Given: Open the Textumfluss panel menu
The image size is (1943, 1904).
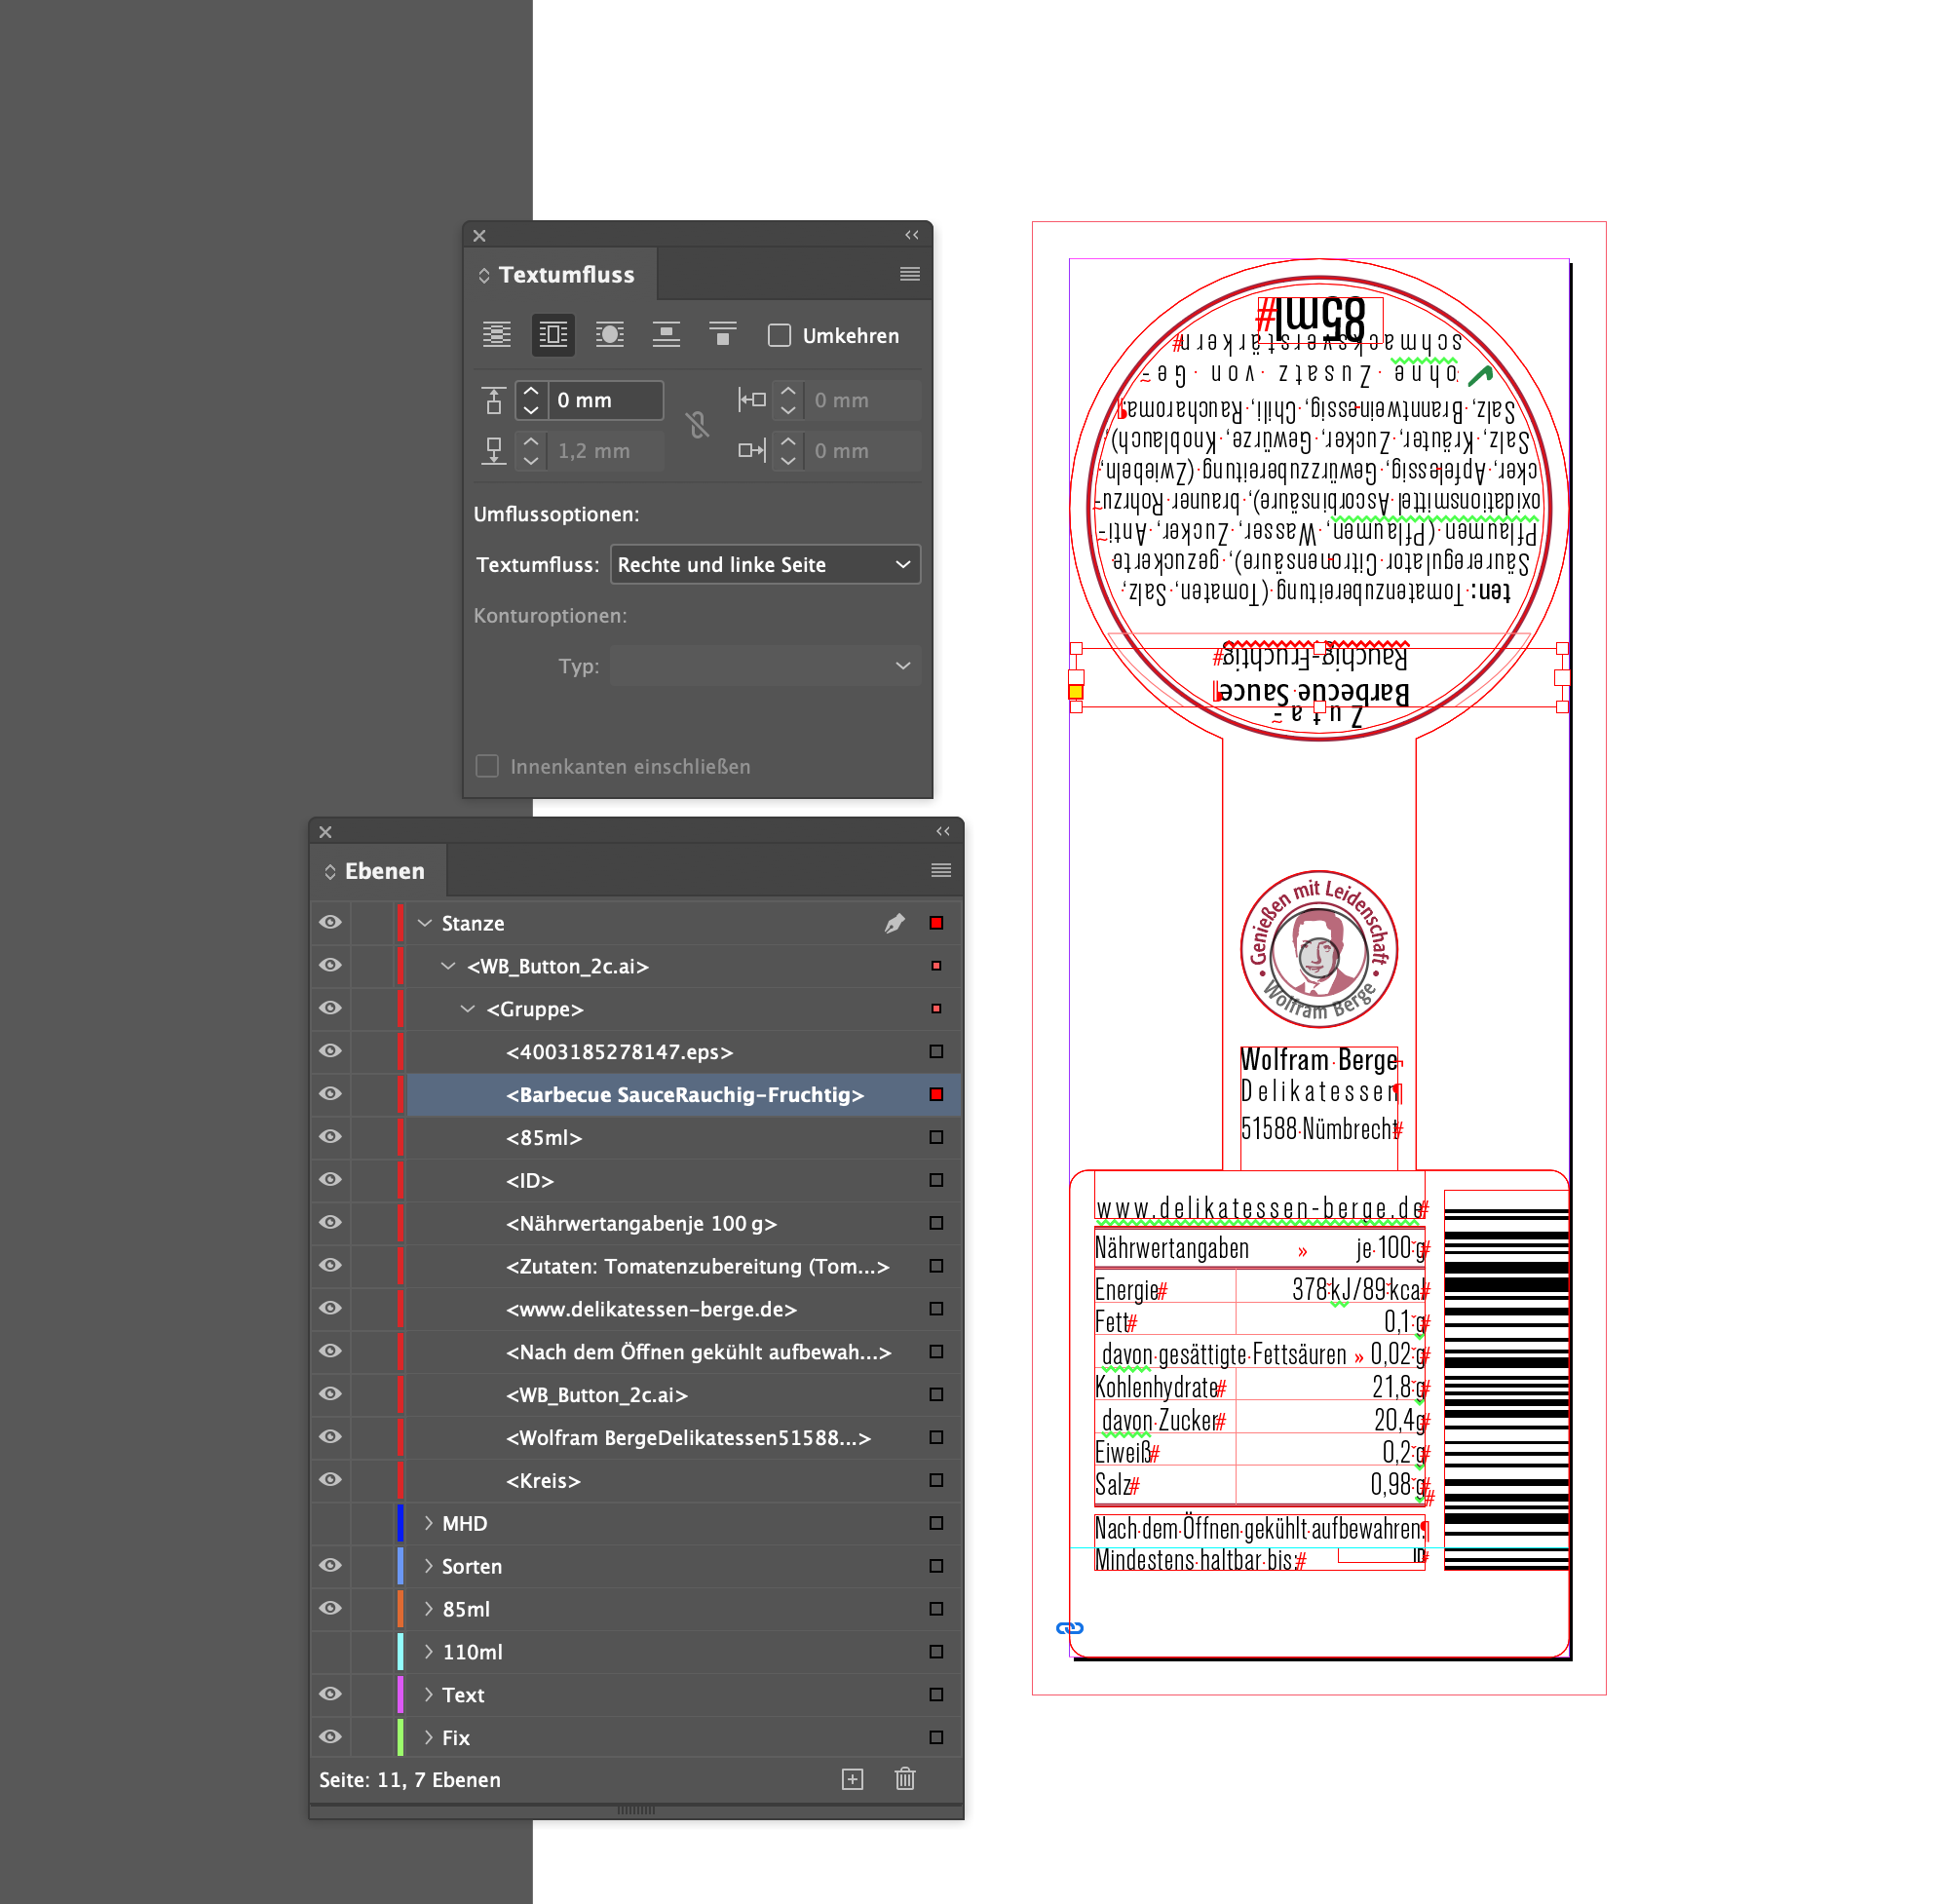Looking at the screenshot, I should point(909,273).
